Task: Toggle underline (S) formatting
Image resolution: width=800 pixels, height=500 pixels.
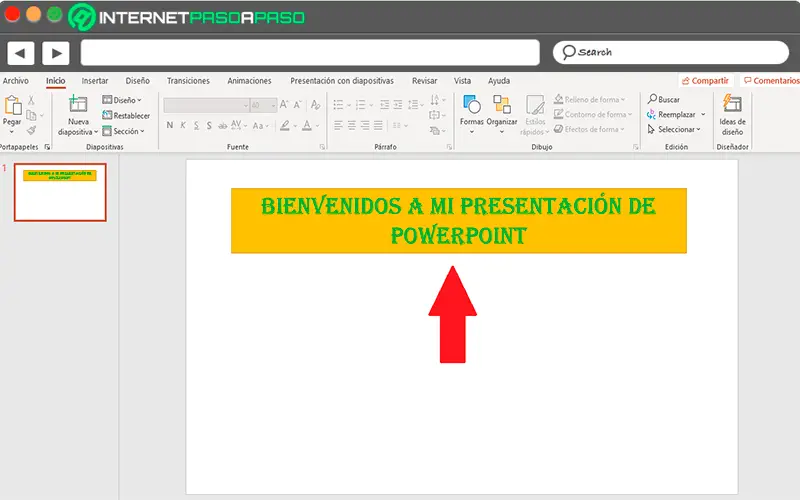Action: [195, 125]
